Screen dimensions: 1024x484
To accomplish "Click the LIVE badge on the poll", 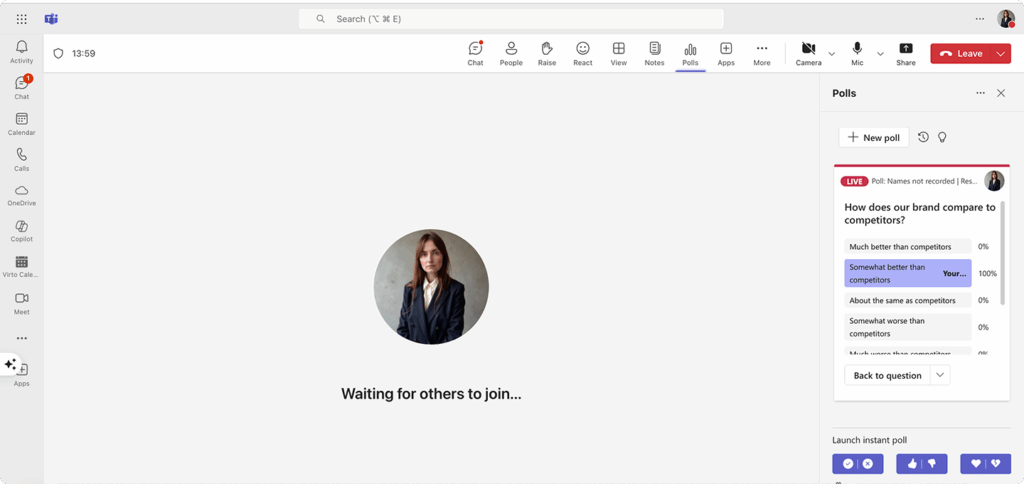I will pos(854,181).
